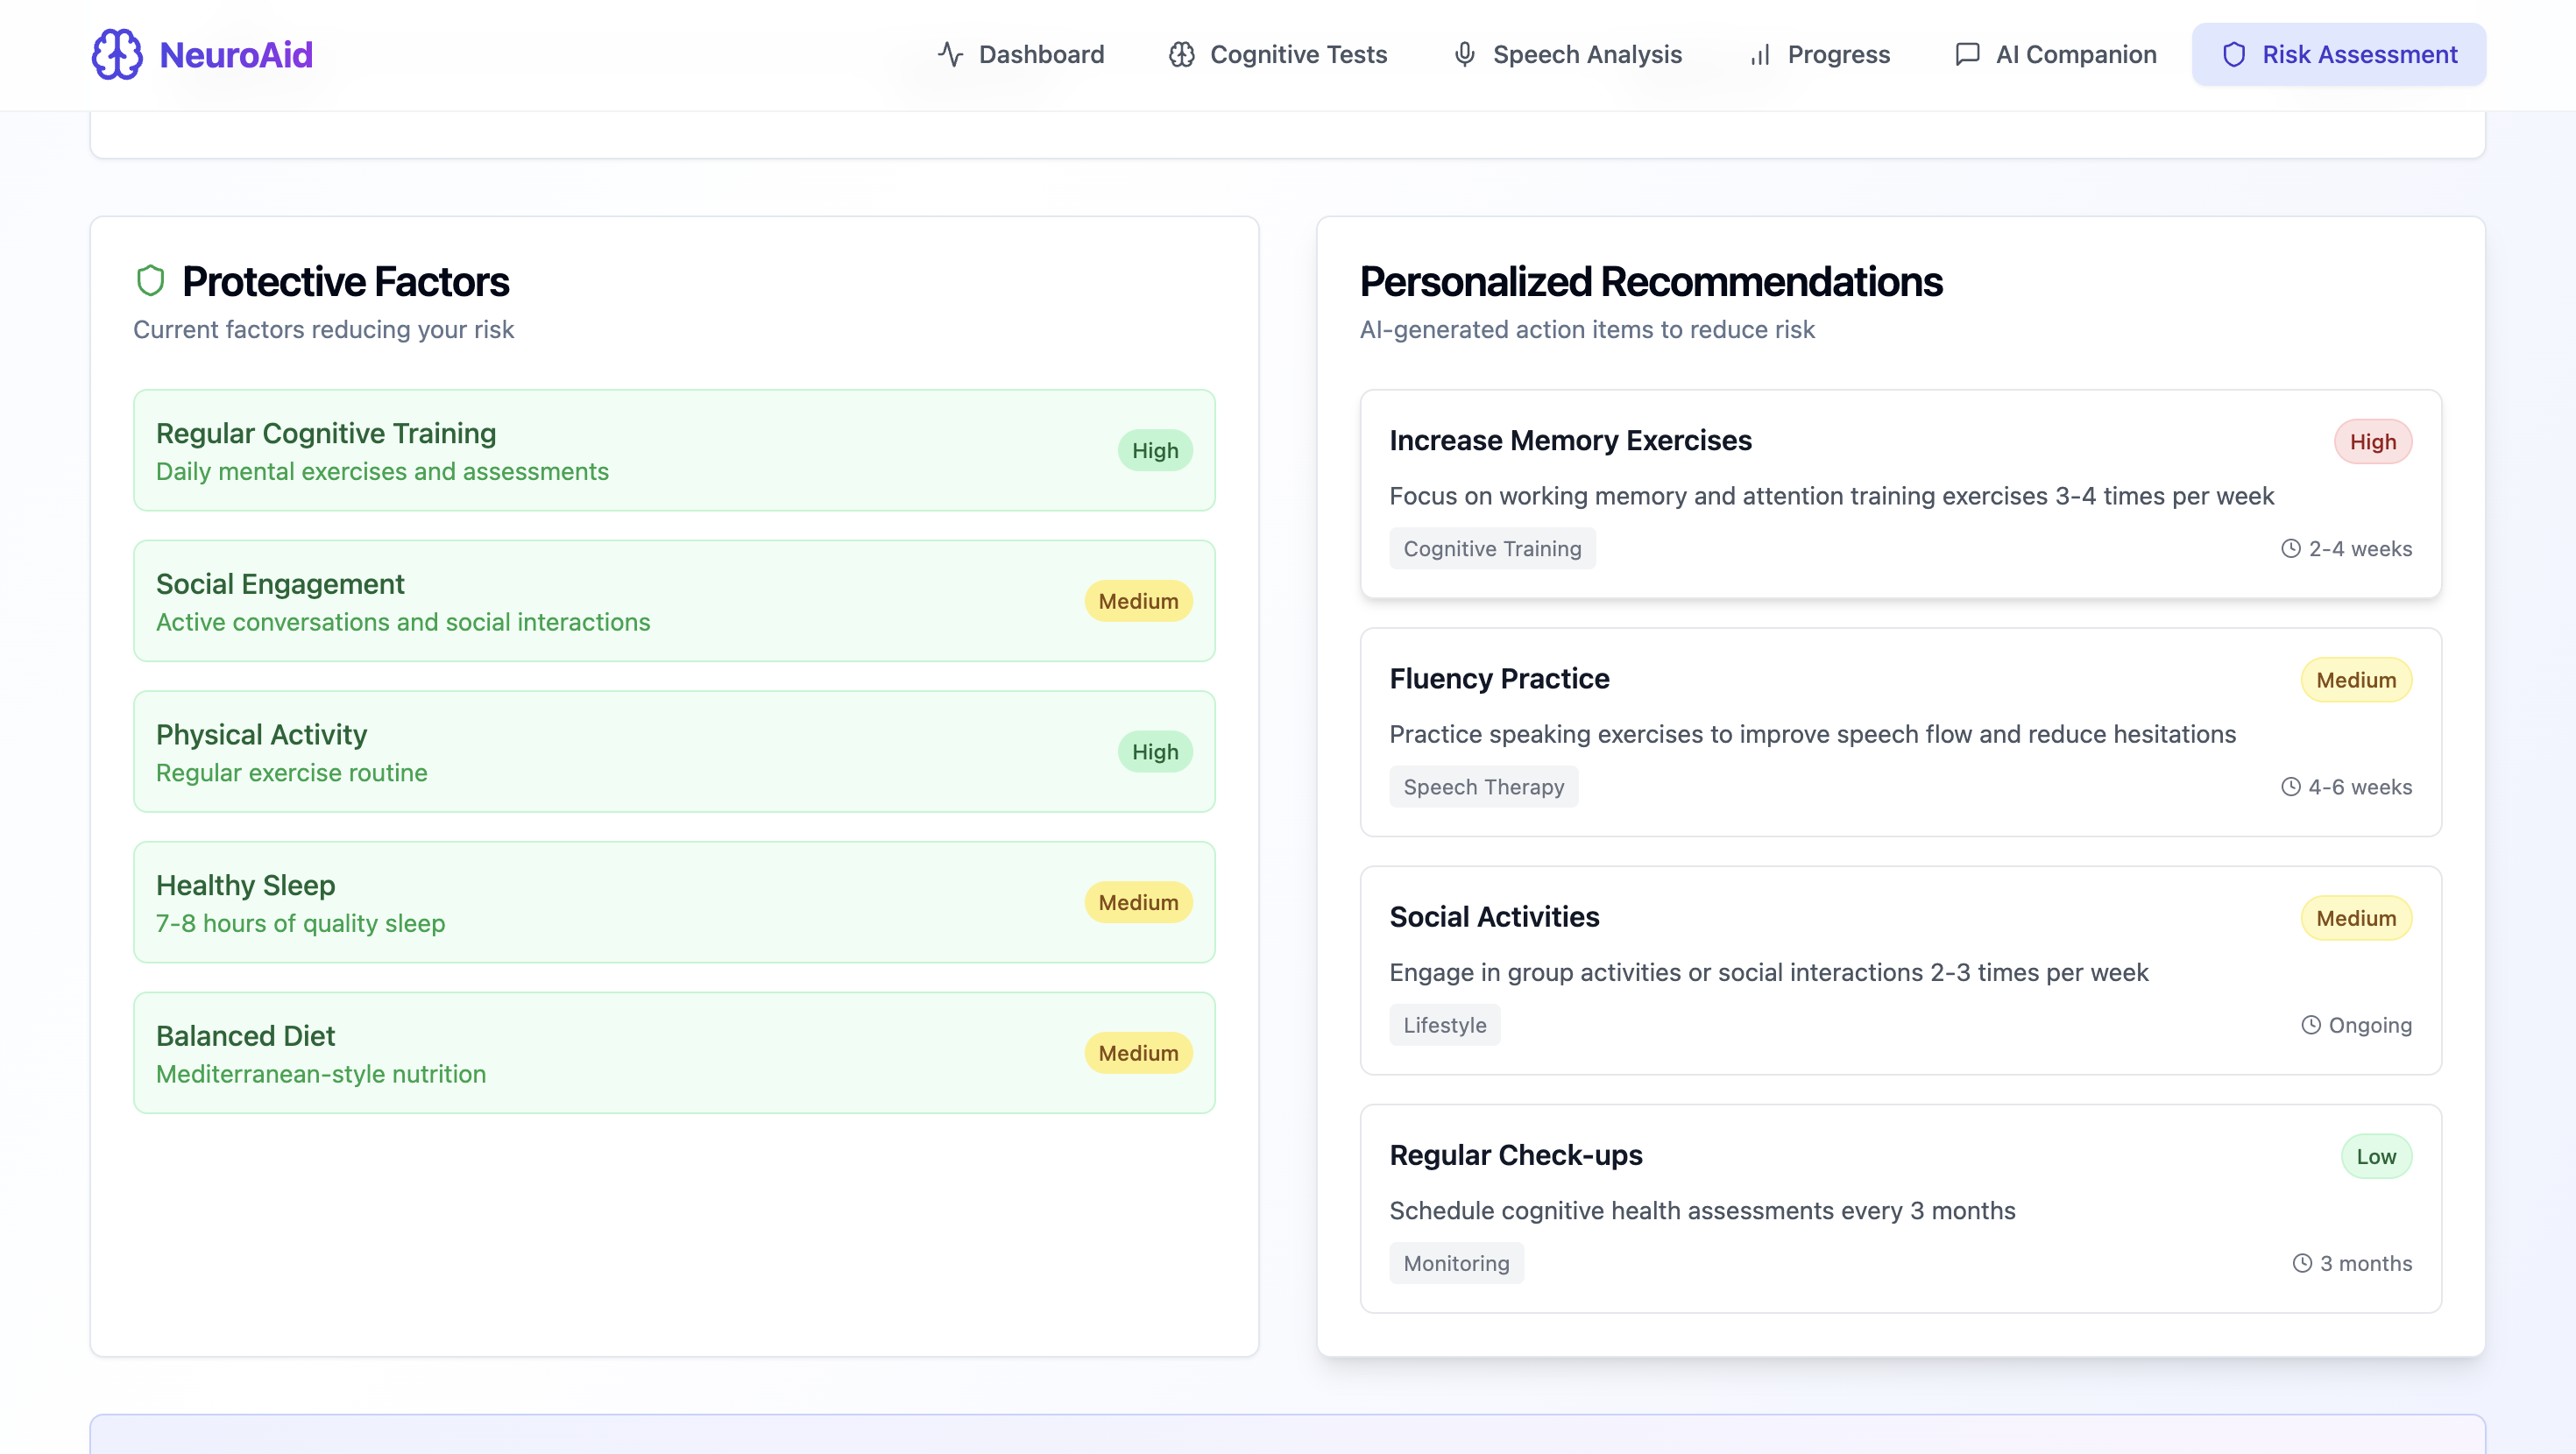Image resolution: width=2576 pixels, height=1454 pixels.
Task: Click the clock icon next to 2-4 weeks
Action: coord(2290,548)
